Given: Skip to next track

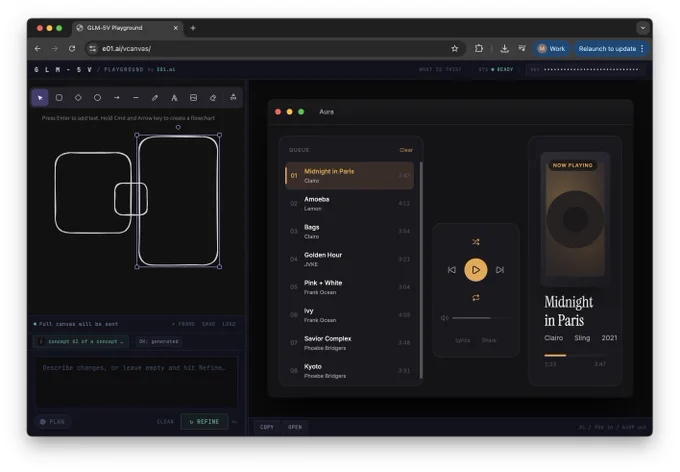Looking at the screenshot, I should click(x=500, y=270).
